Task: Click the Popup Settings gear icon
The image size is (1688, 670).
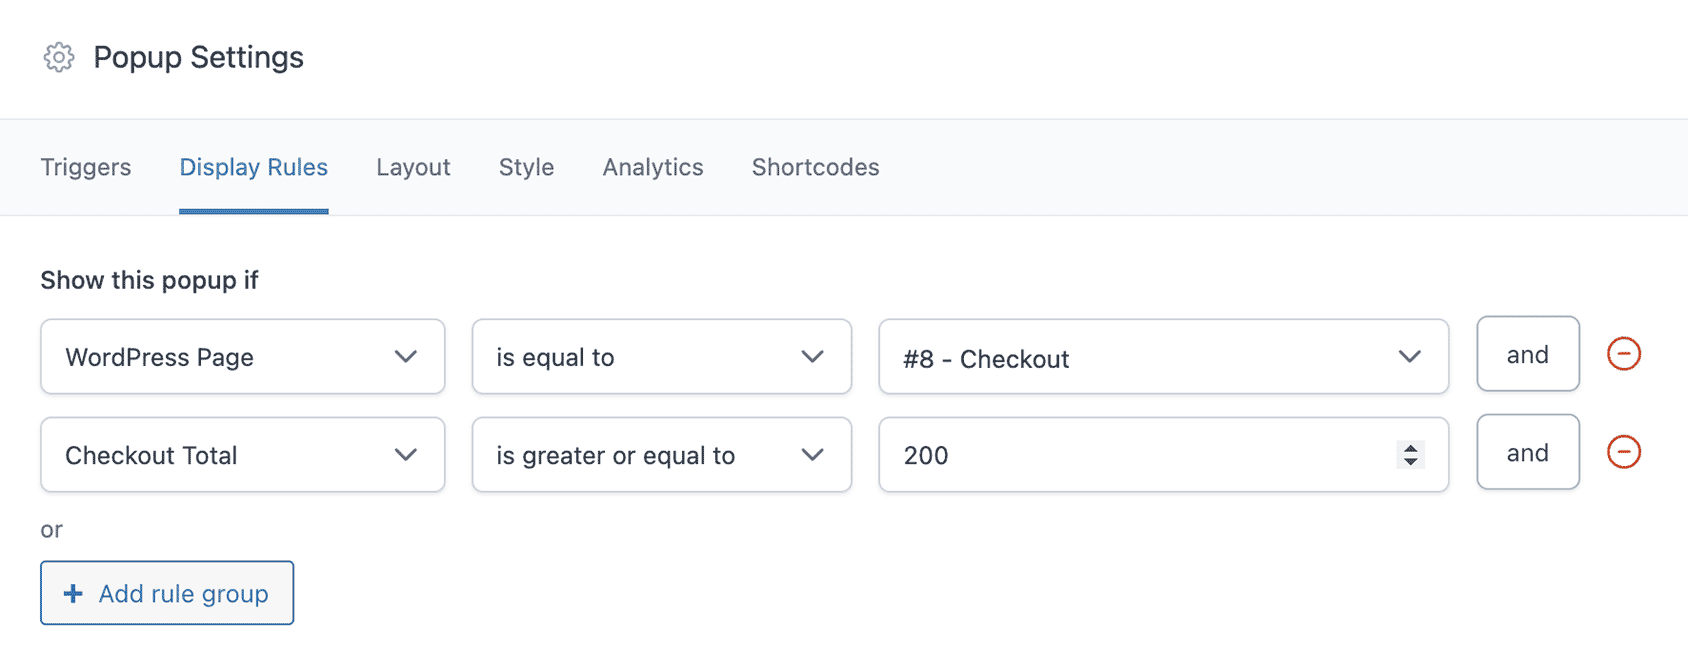Action: (x=59, y=57)
